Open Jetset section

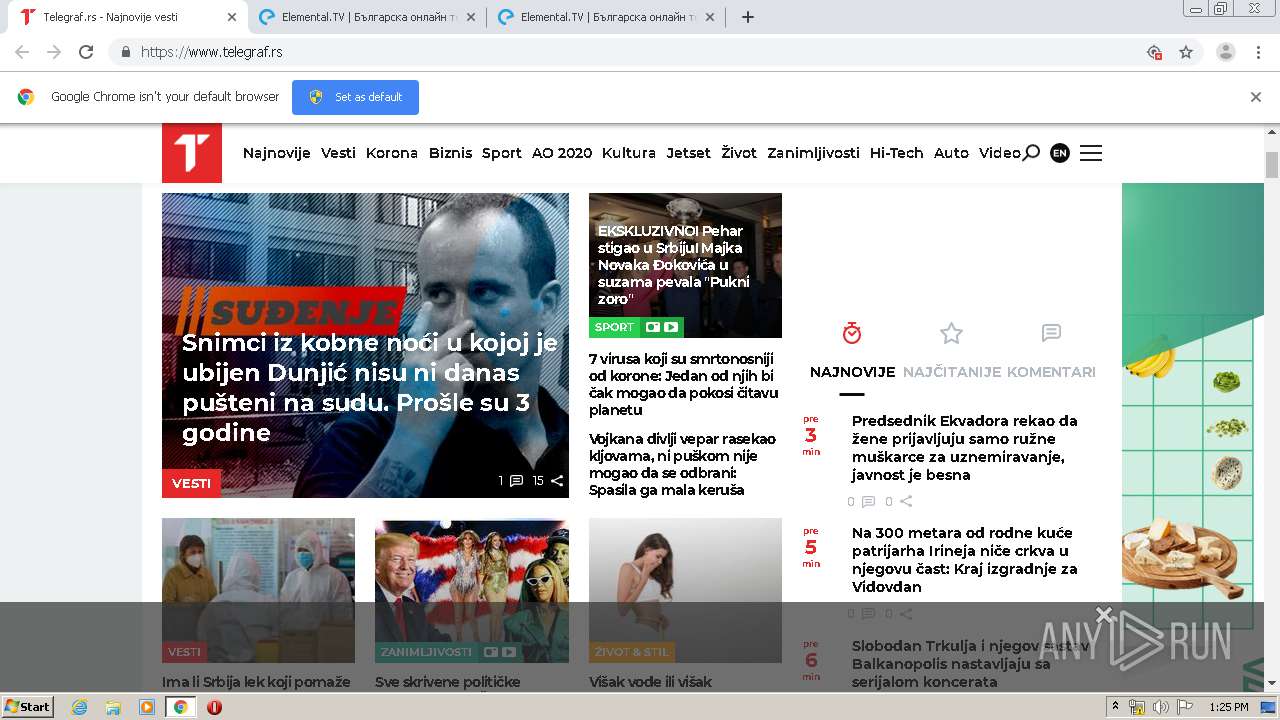689,153
